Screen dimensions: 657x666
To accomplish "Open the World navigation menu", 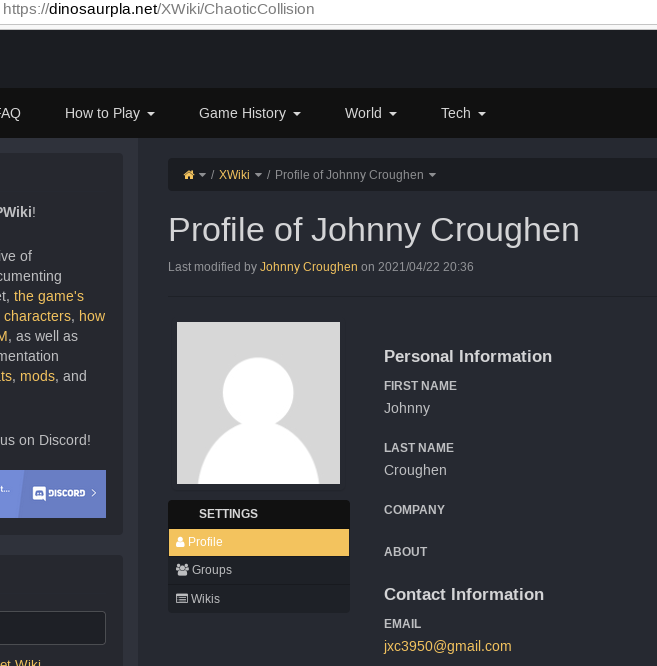I will pos(371,113).
